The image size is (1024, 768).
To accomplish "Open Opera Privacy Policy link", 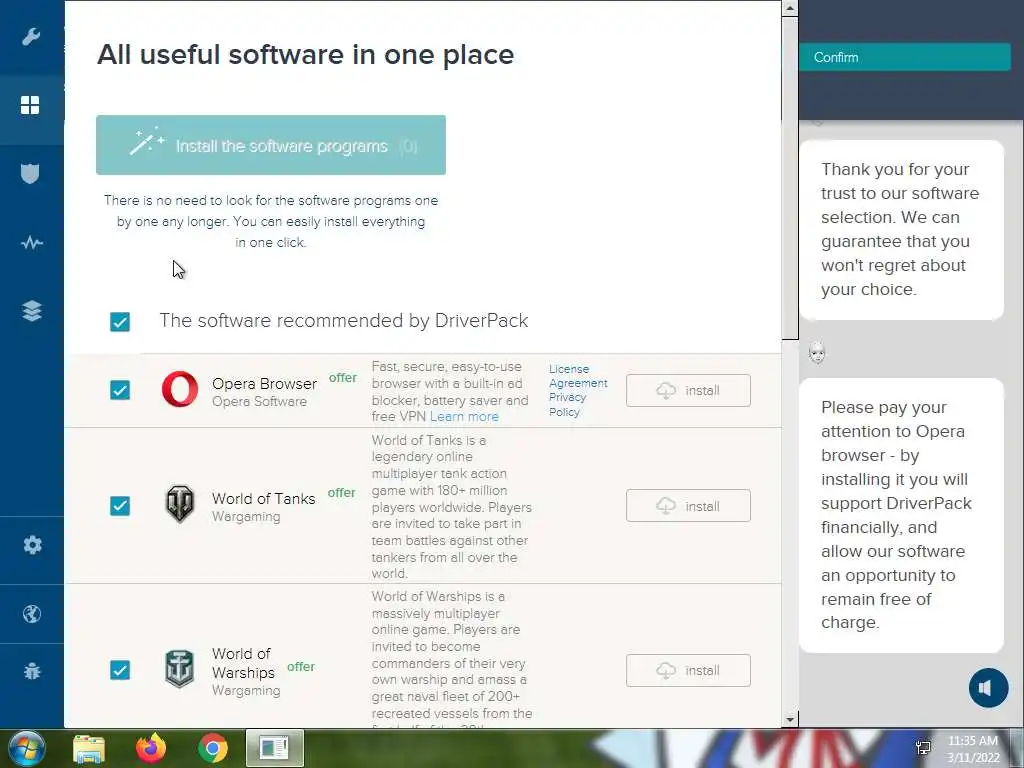I will 568,404.
